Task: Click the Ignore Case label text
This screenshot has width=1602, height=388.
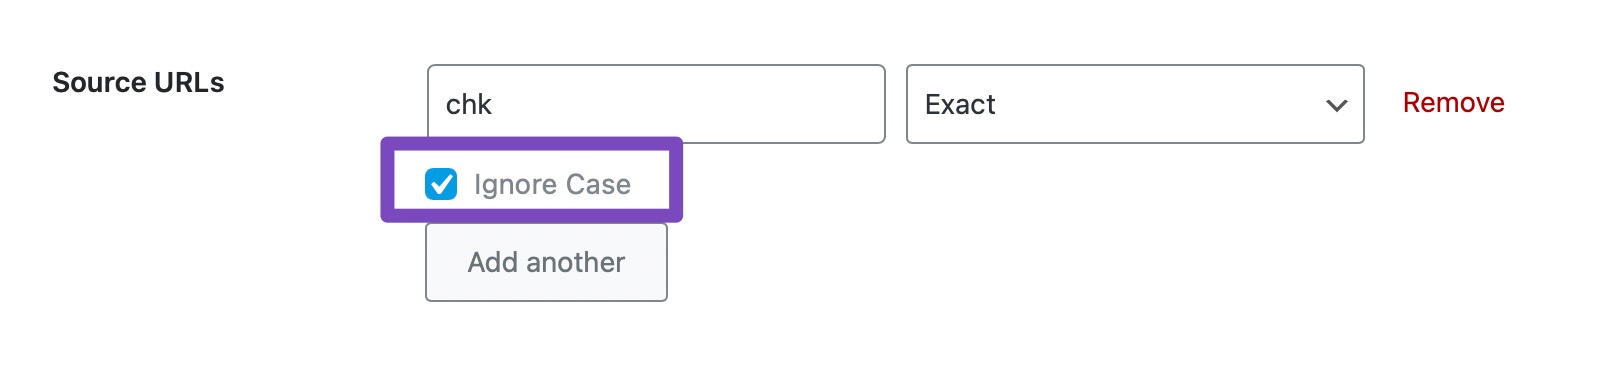Action: [552, 185]
